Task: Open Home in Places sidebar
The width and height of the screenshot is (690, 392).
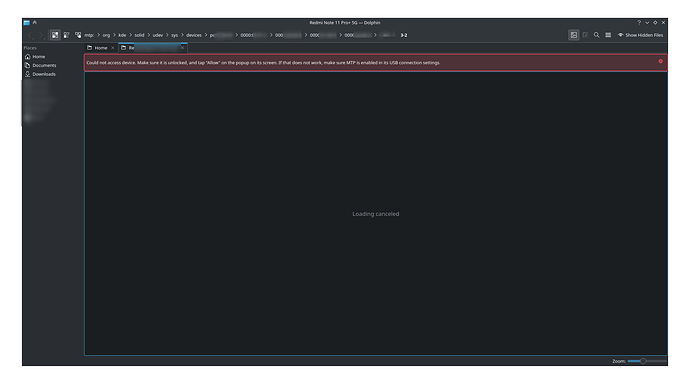Action: [38, 57]
